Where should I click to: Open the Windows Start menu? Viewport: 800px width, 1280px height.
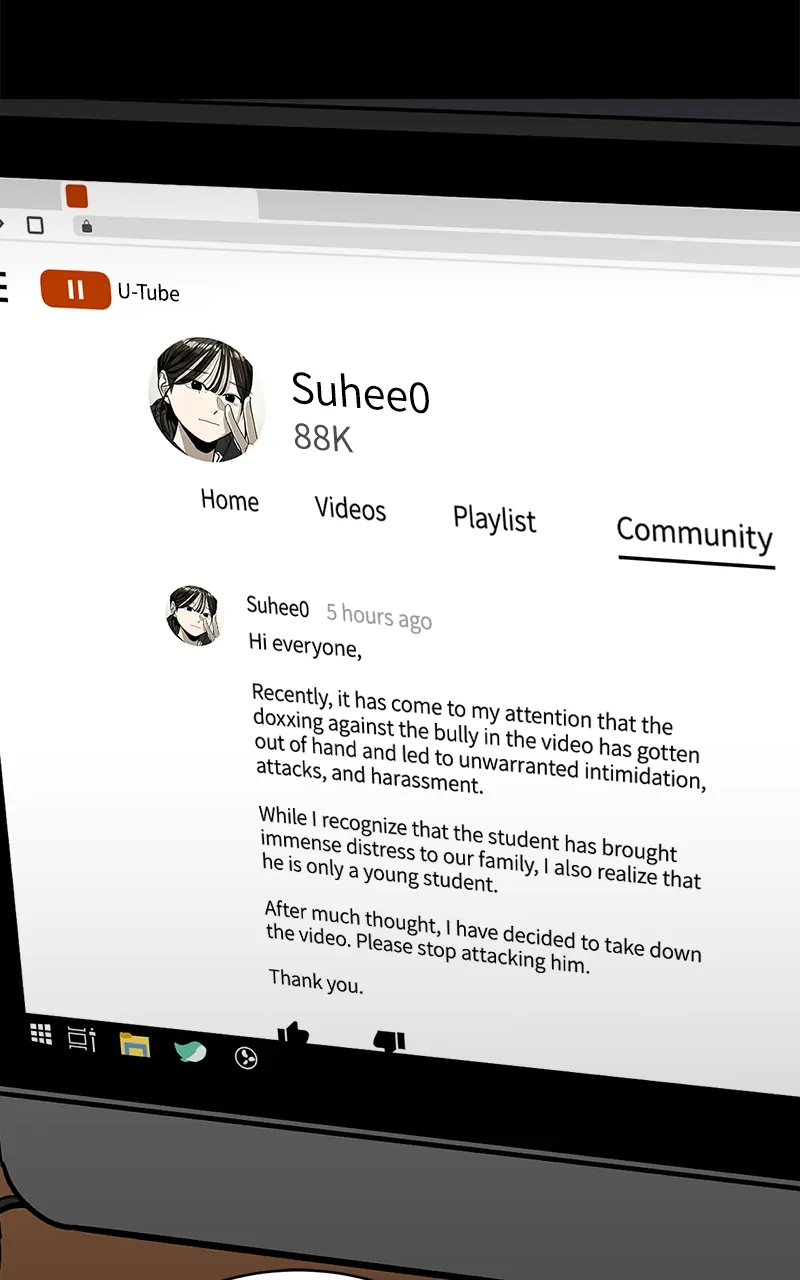(41, 1034)
